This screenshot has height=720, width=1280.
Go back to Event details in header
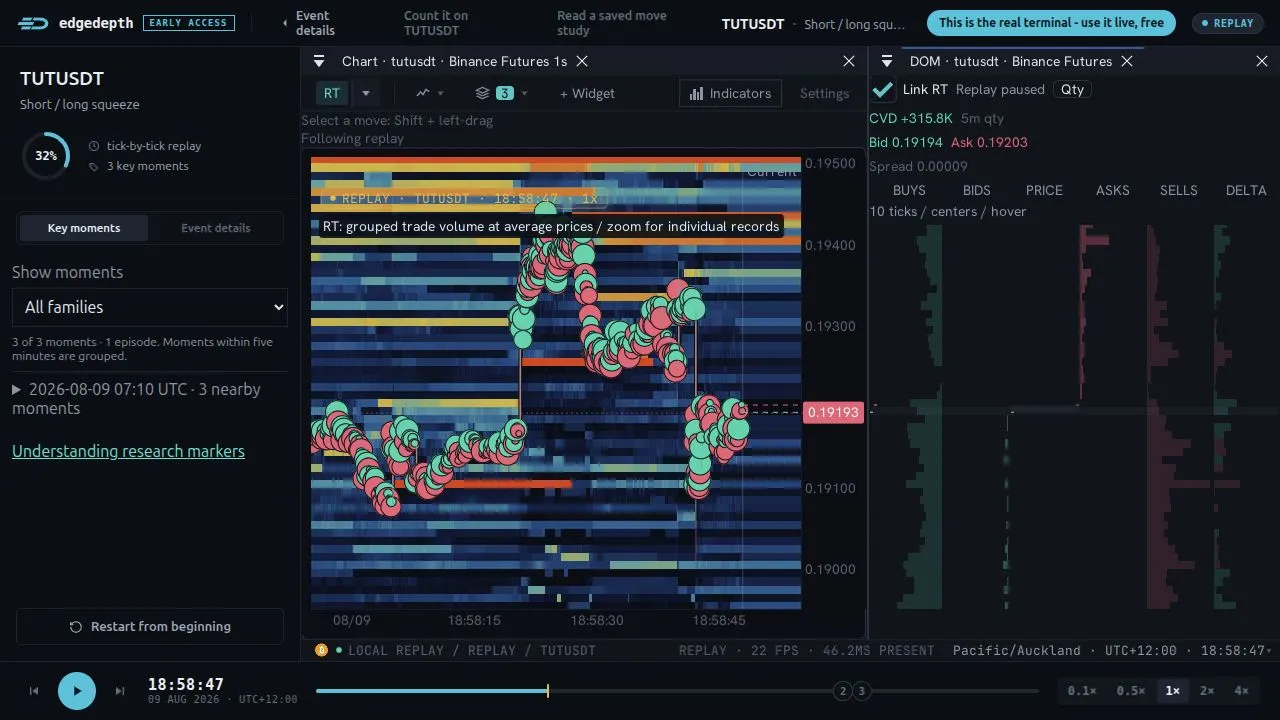310,22
